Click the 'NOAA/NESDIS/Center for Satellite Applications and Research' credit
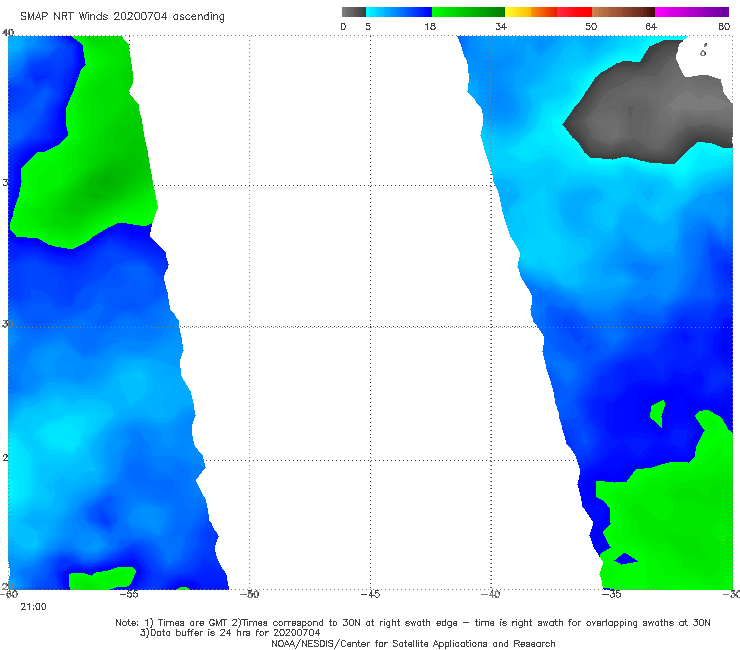Image resolution: width=740 pixels, height=650 pixels. pyautogui.click(x=413, y=643)
